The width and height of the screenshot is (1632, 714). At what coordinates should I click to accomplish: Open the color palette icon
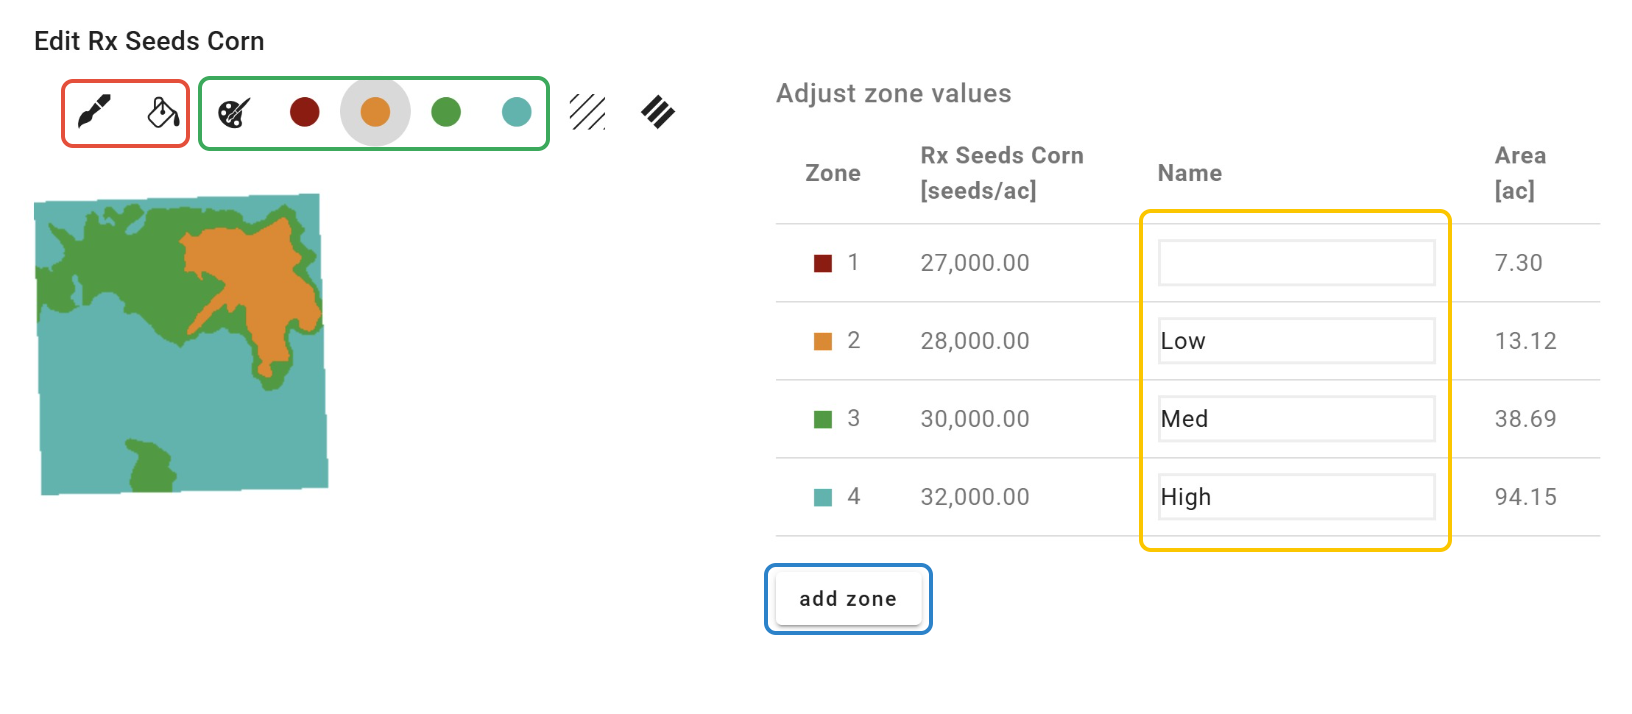click(234, 112)
